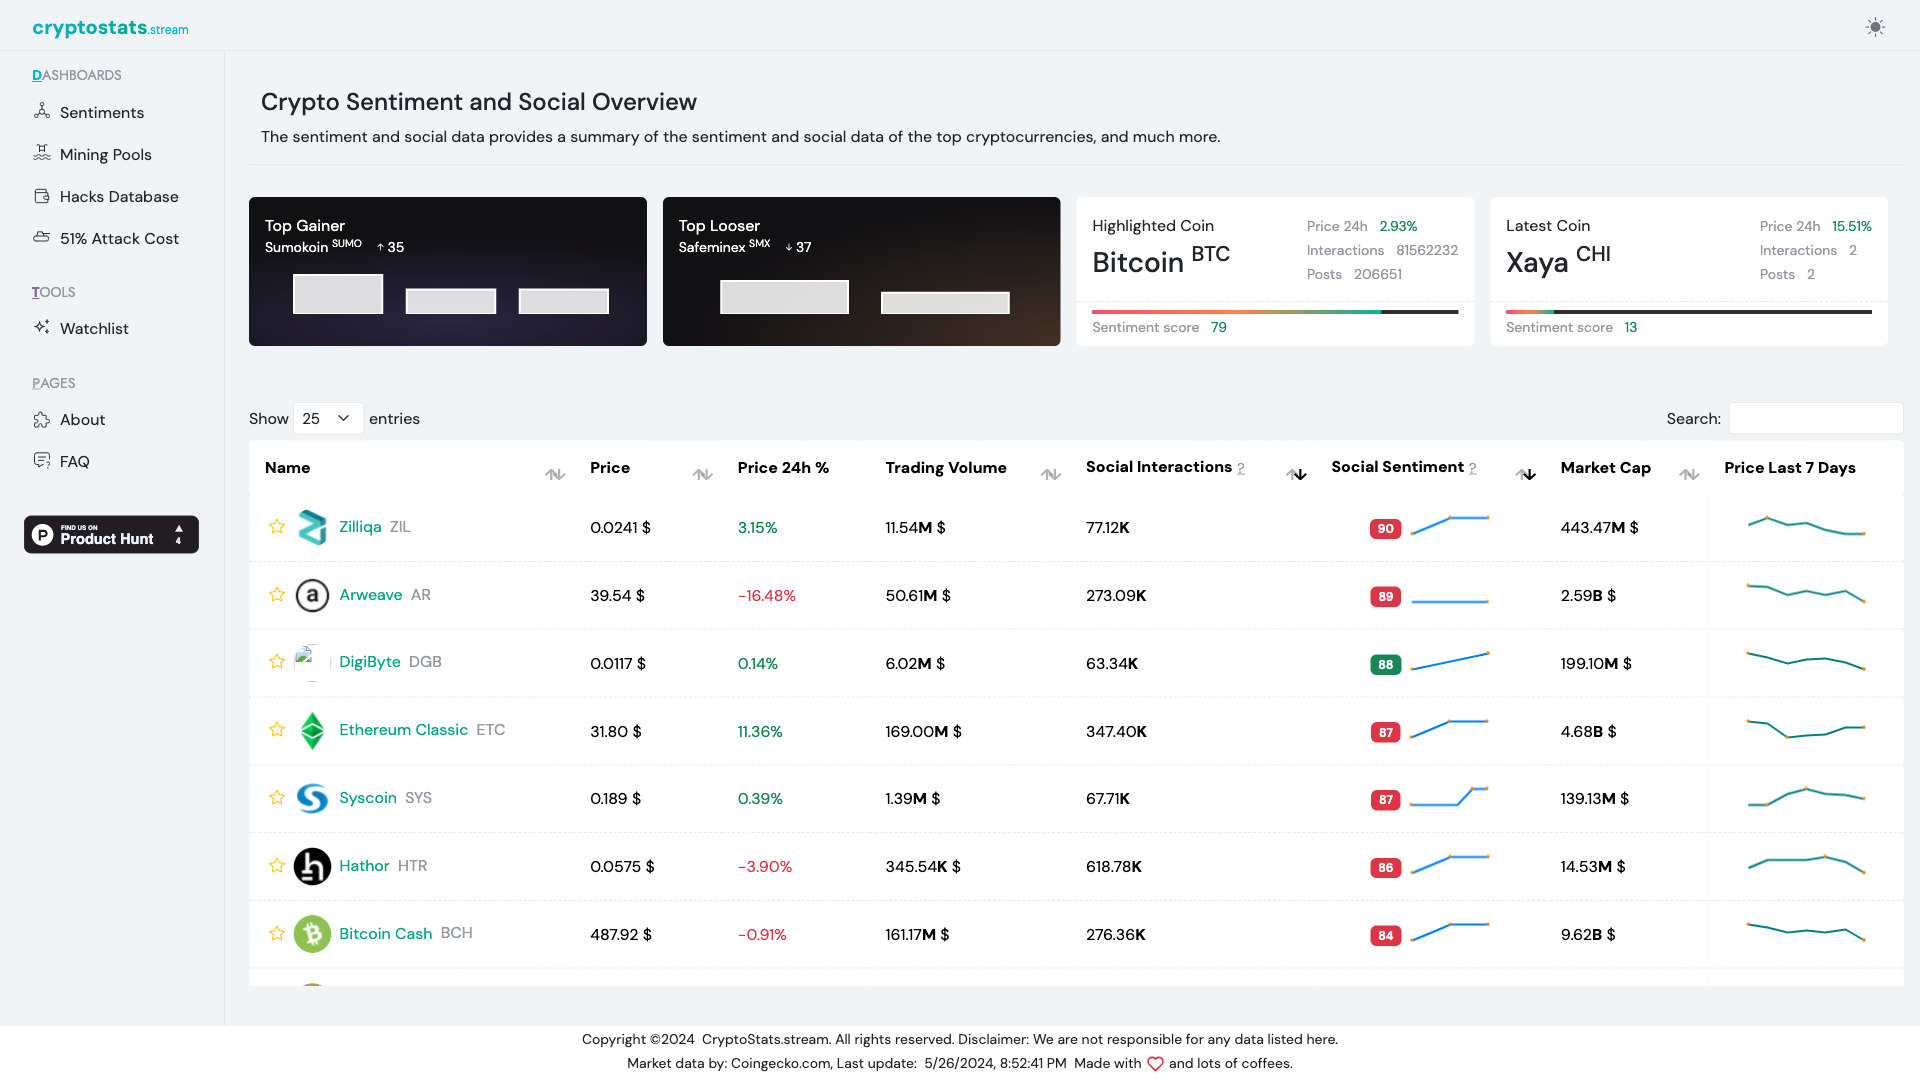
Task: Open the Syscoin coin link
Action: [x=368, y=798]
